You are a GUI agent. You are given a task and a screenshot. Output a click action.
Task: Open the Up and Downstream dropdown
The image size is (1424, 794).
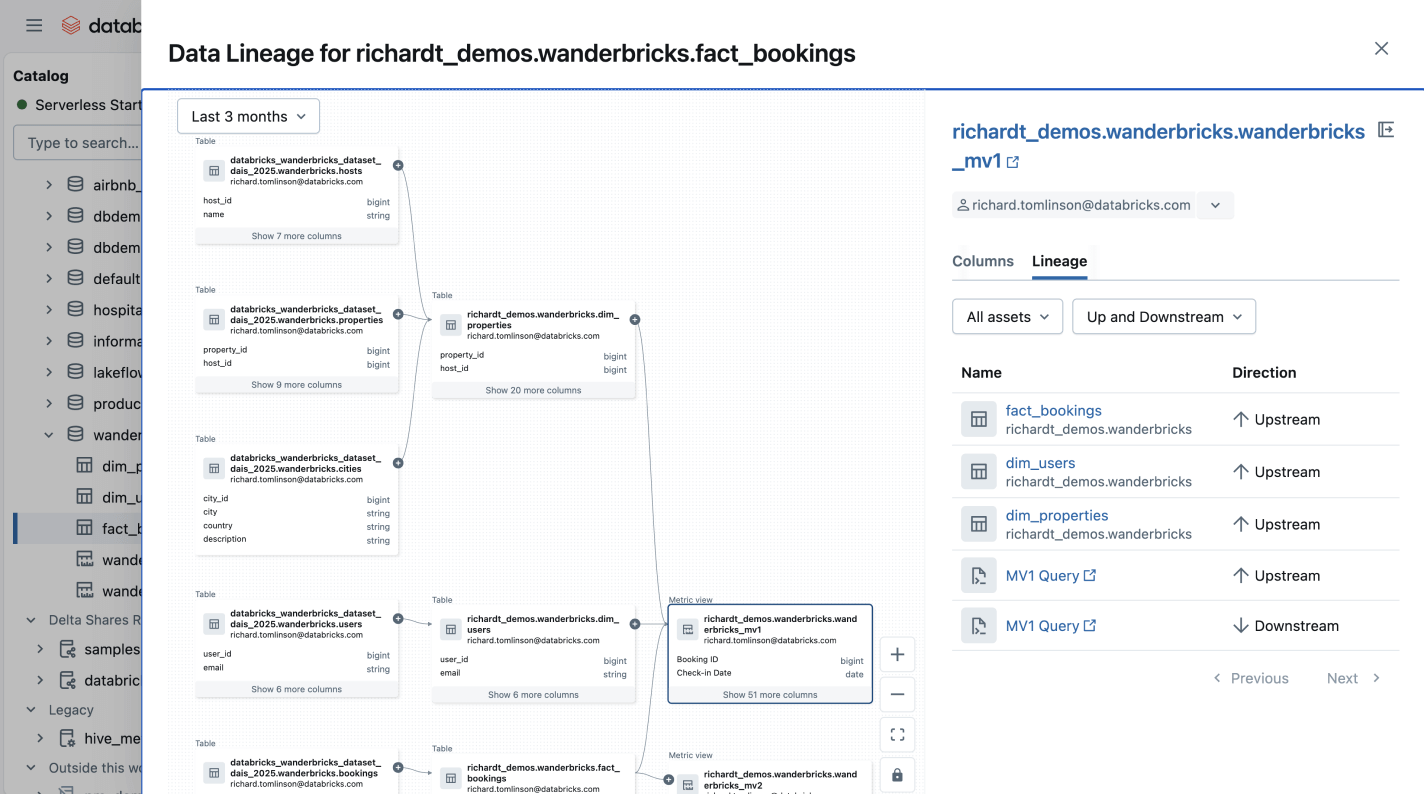[x=1164, y=317]
